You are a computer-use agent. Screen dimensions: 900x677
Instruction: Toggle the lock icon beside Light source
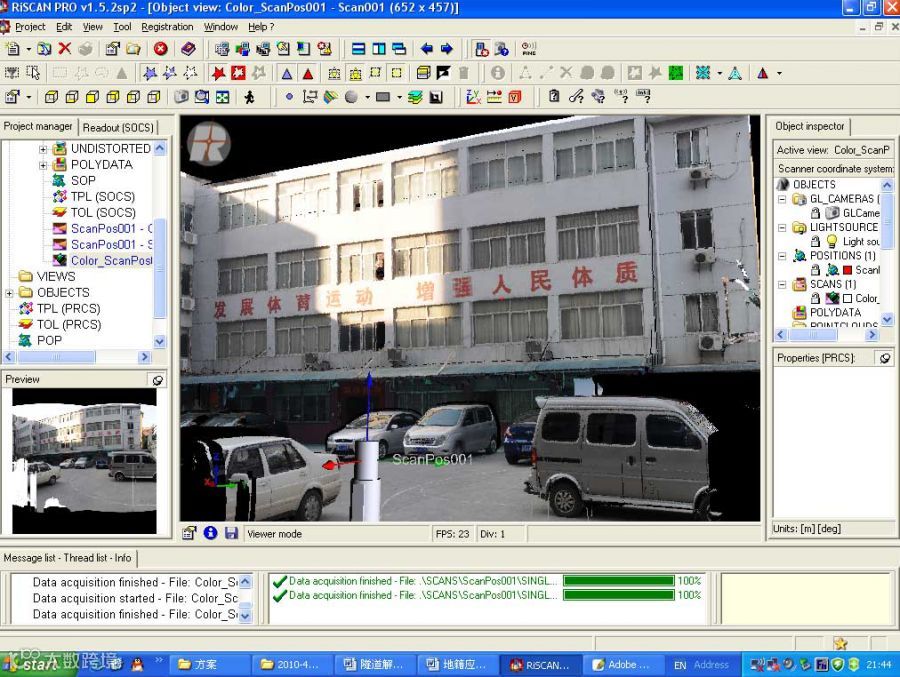pyautogui.click(x=816, y=242)
